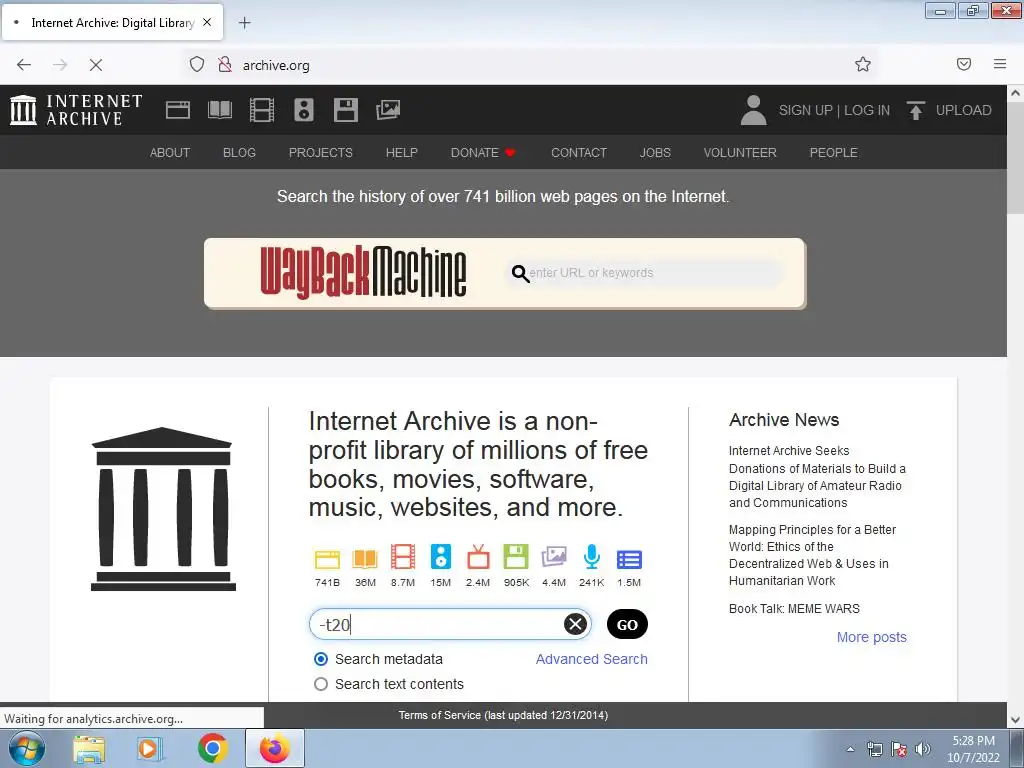
Task: Click the volume speaker tray icon
Action: click(x=923, y=749)
